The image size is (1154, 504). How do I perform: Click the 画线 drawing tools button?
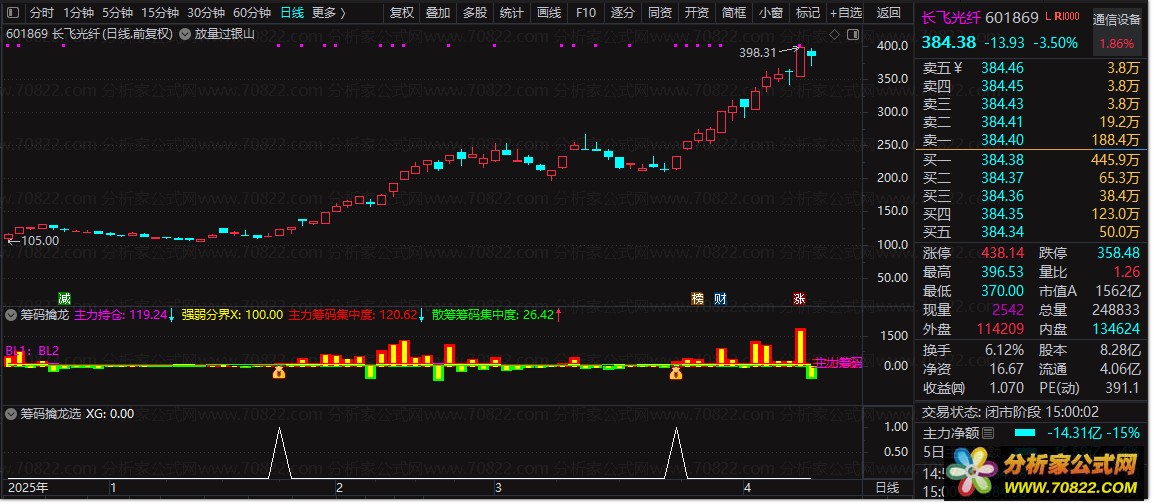click(x=549, y=13)
